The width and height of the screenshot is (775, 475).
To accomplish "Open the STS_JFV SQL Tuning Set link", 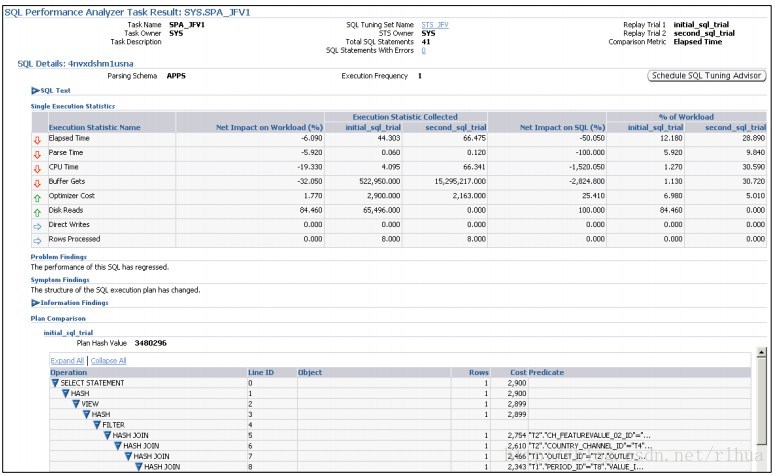I will click(x=435, y=25).
